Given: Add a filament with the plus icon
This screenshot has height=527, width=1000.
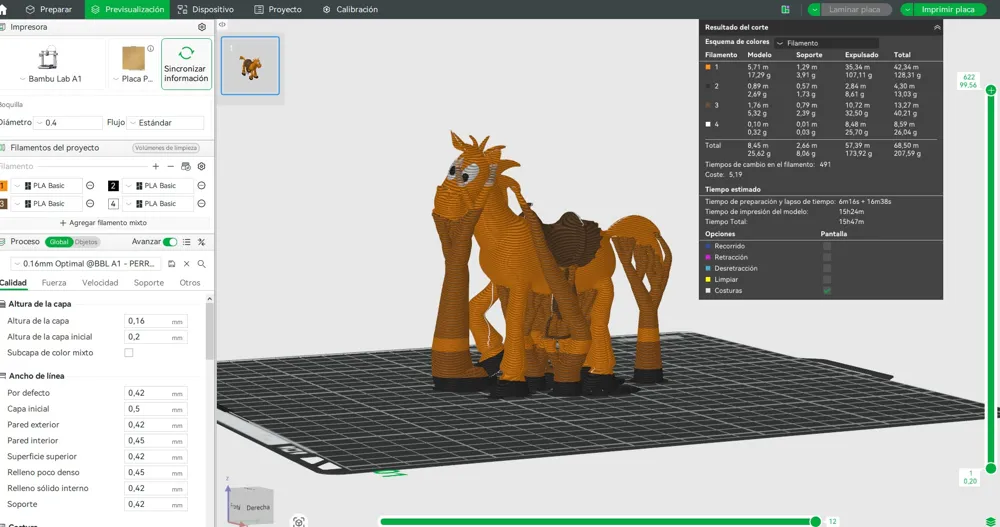Looking at the screenshot, I should click(x=156, y=167).
